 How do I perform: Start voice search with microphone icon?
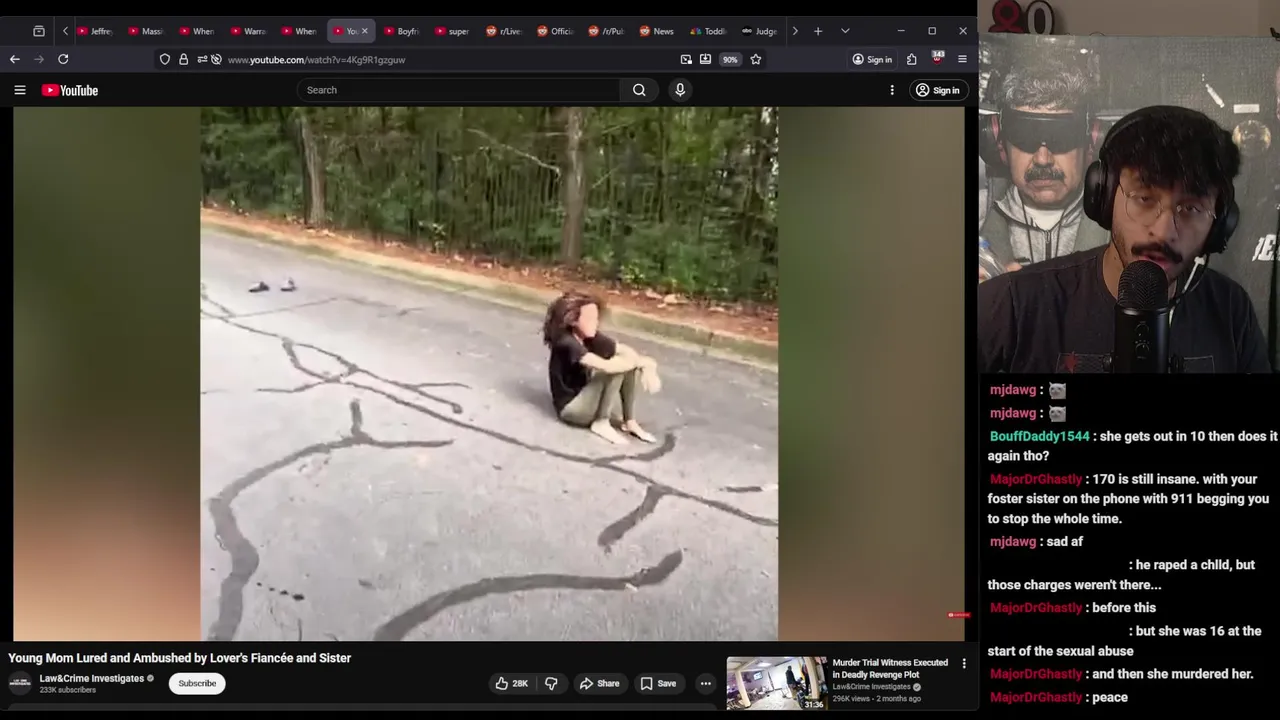(x=680, y=90)
